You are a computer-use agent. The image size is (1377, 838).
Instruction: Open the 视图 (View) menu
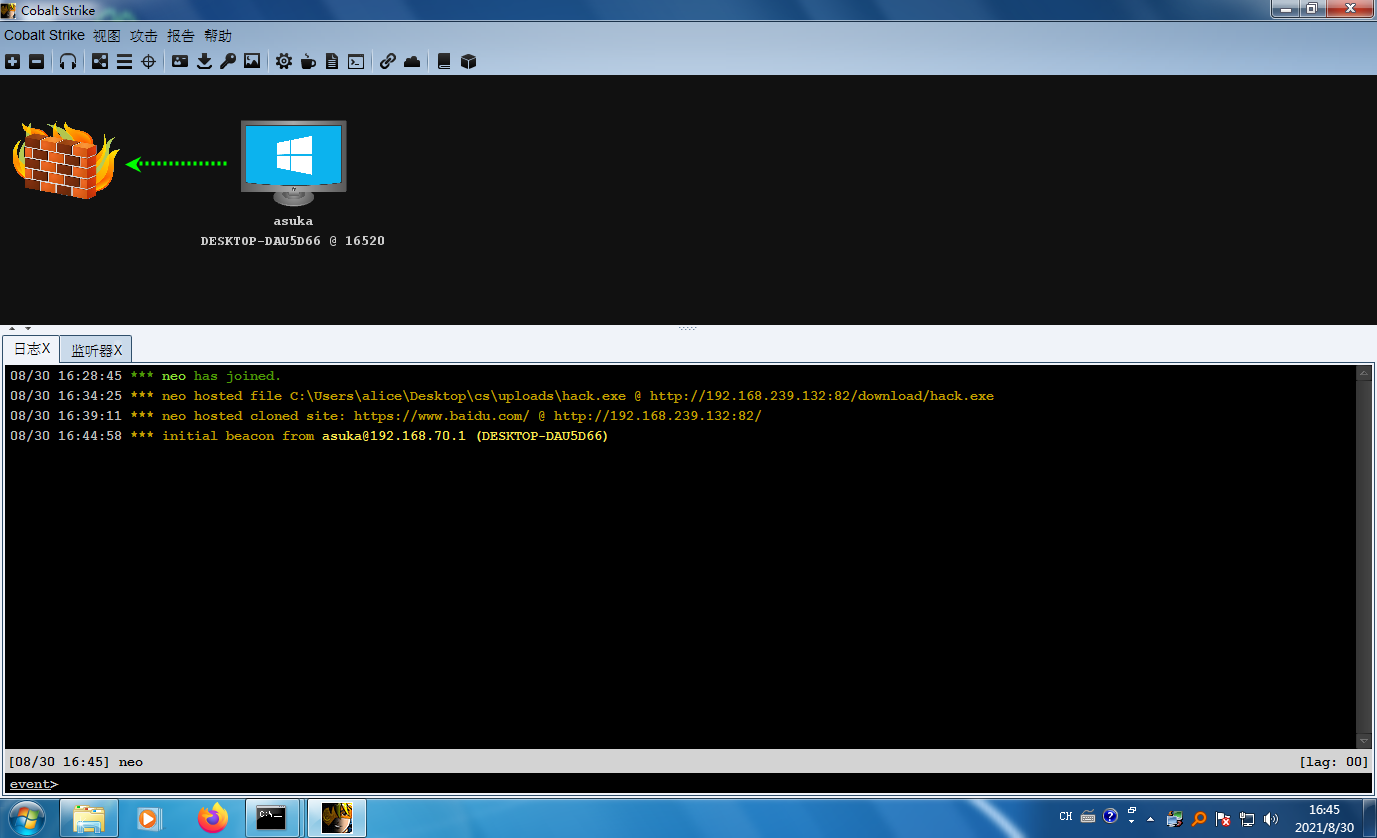107,35
